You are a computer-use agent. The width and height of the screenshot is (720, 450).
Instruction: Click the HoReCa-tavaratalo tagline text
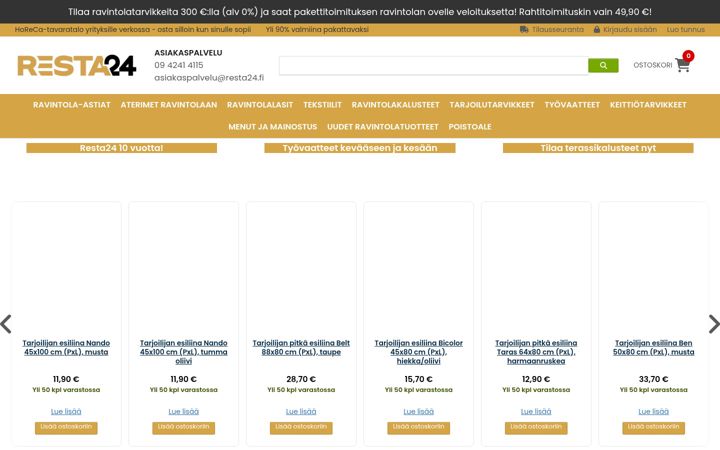click(133, 29)
